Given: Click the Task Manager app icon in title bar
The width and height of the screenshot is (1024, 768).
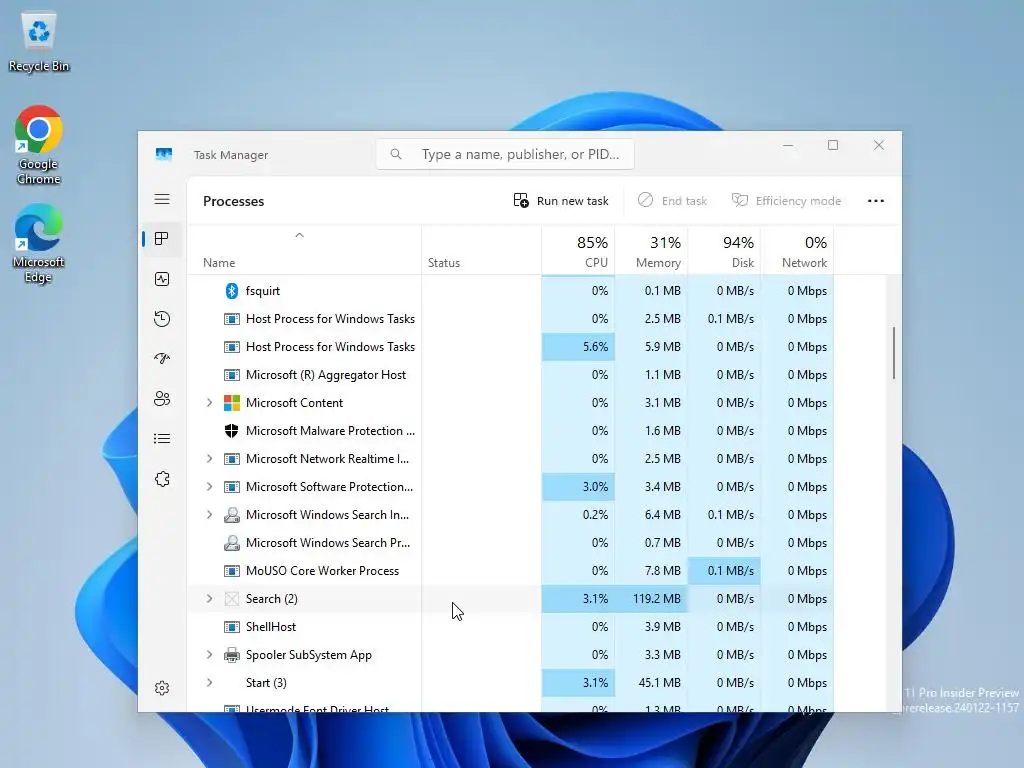Looking at the screenshot, I should 164,155.
